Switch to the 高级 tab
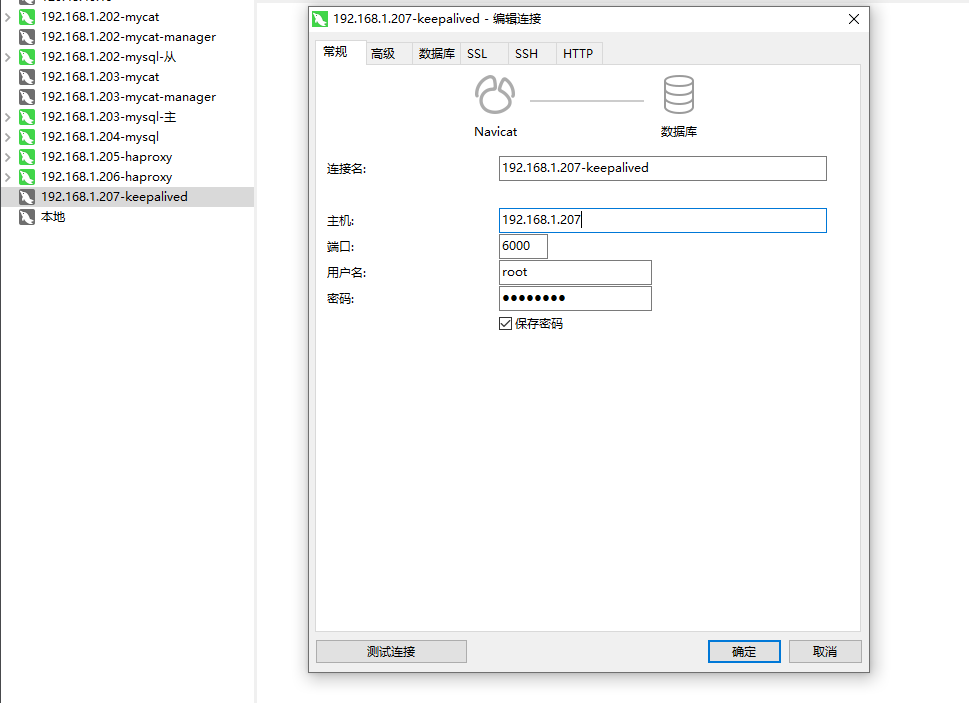This screenshot has height=703, width=969. click(389, 54)
